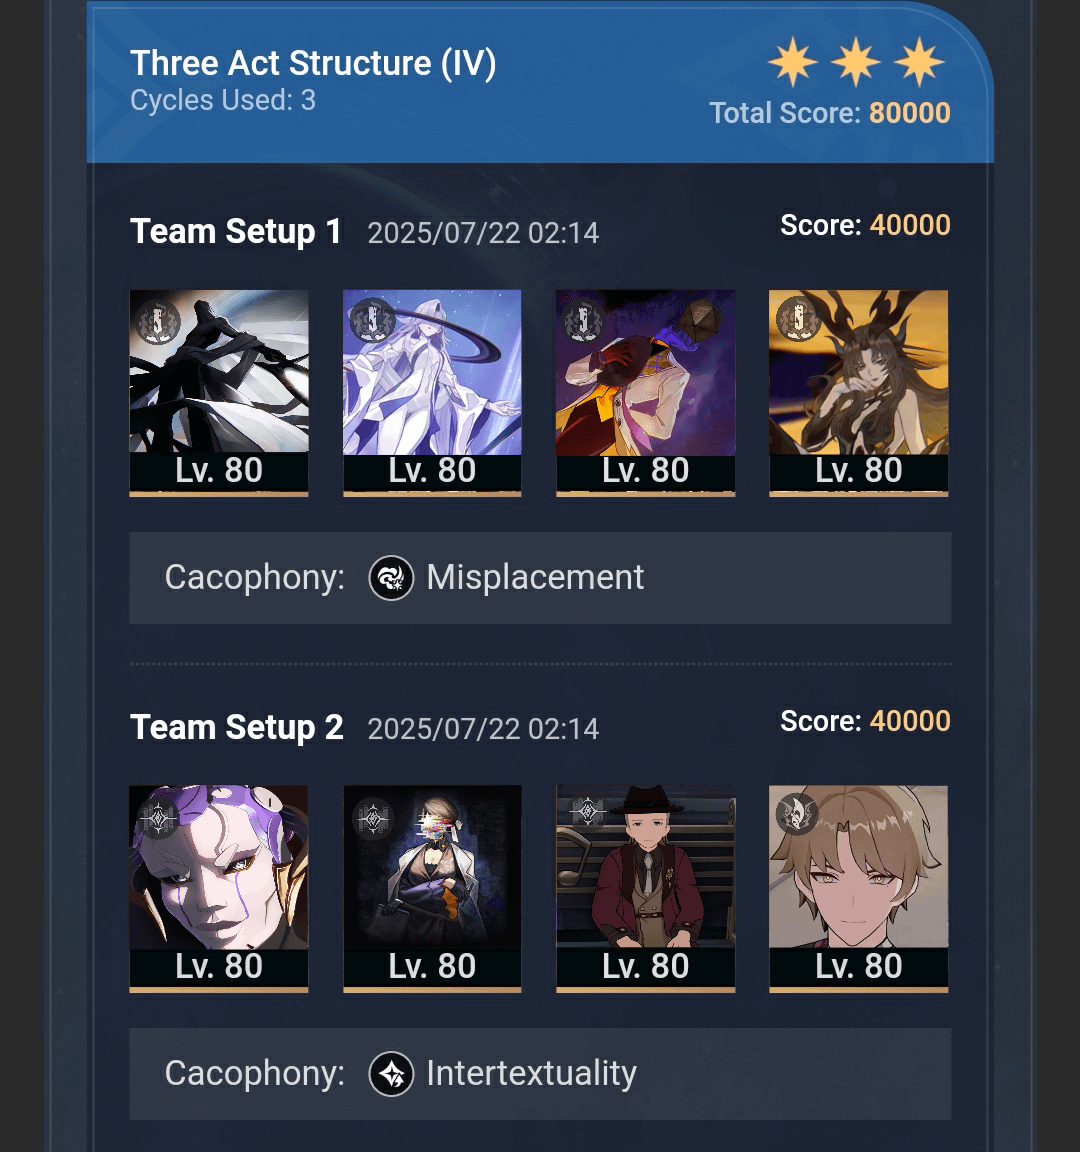Select the man in fedora and maroon coat

click(x=646, y=889)
